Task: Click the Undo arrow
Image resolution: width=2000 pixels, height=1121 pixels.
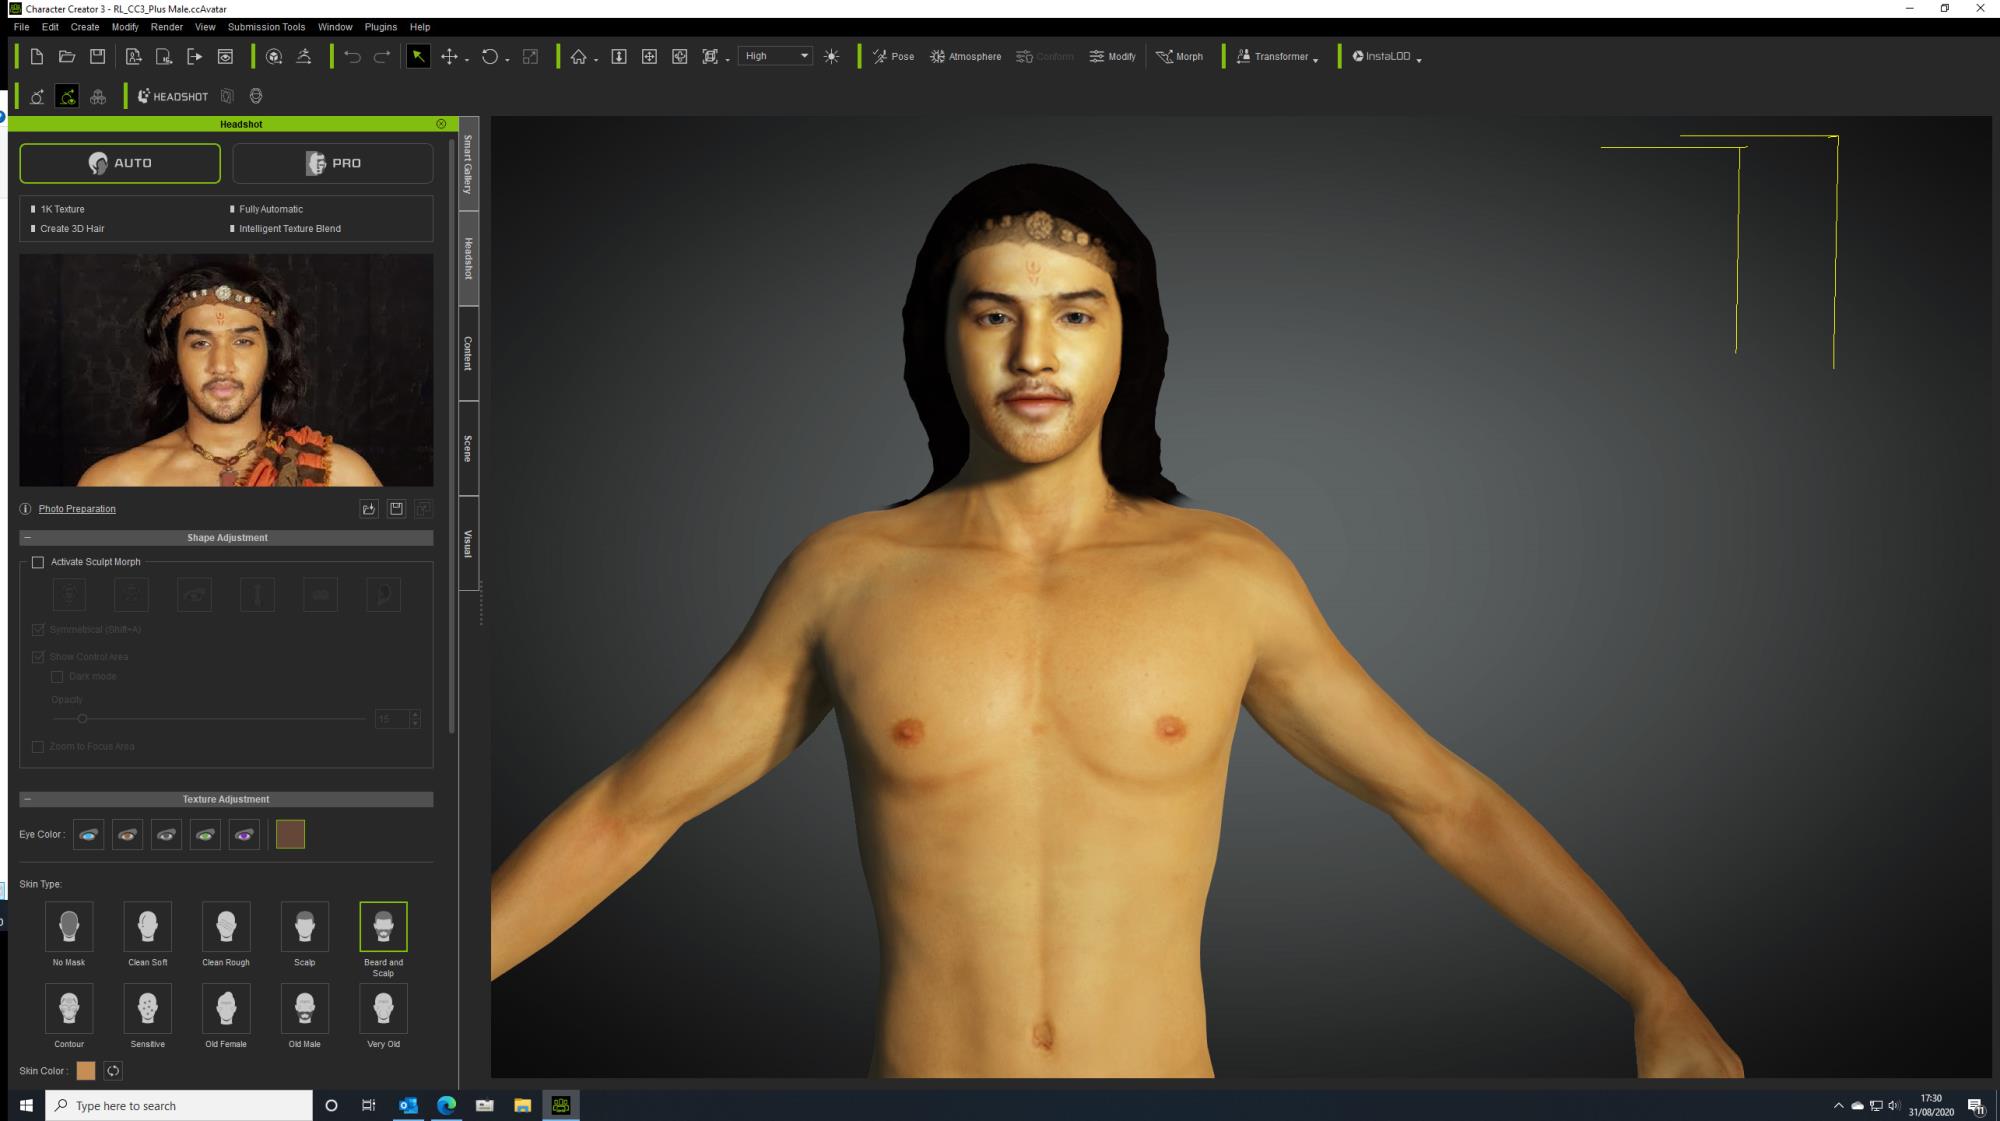Action: coord(352,56)
